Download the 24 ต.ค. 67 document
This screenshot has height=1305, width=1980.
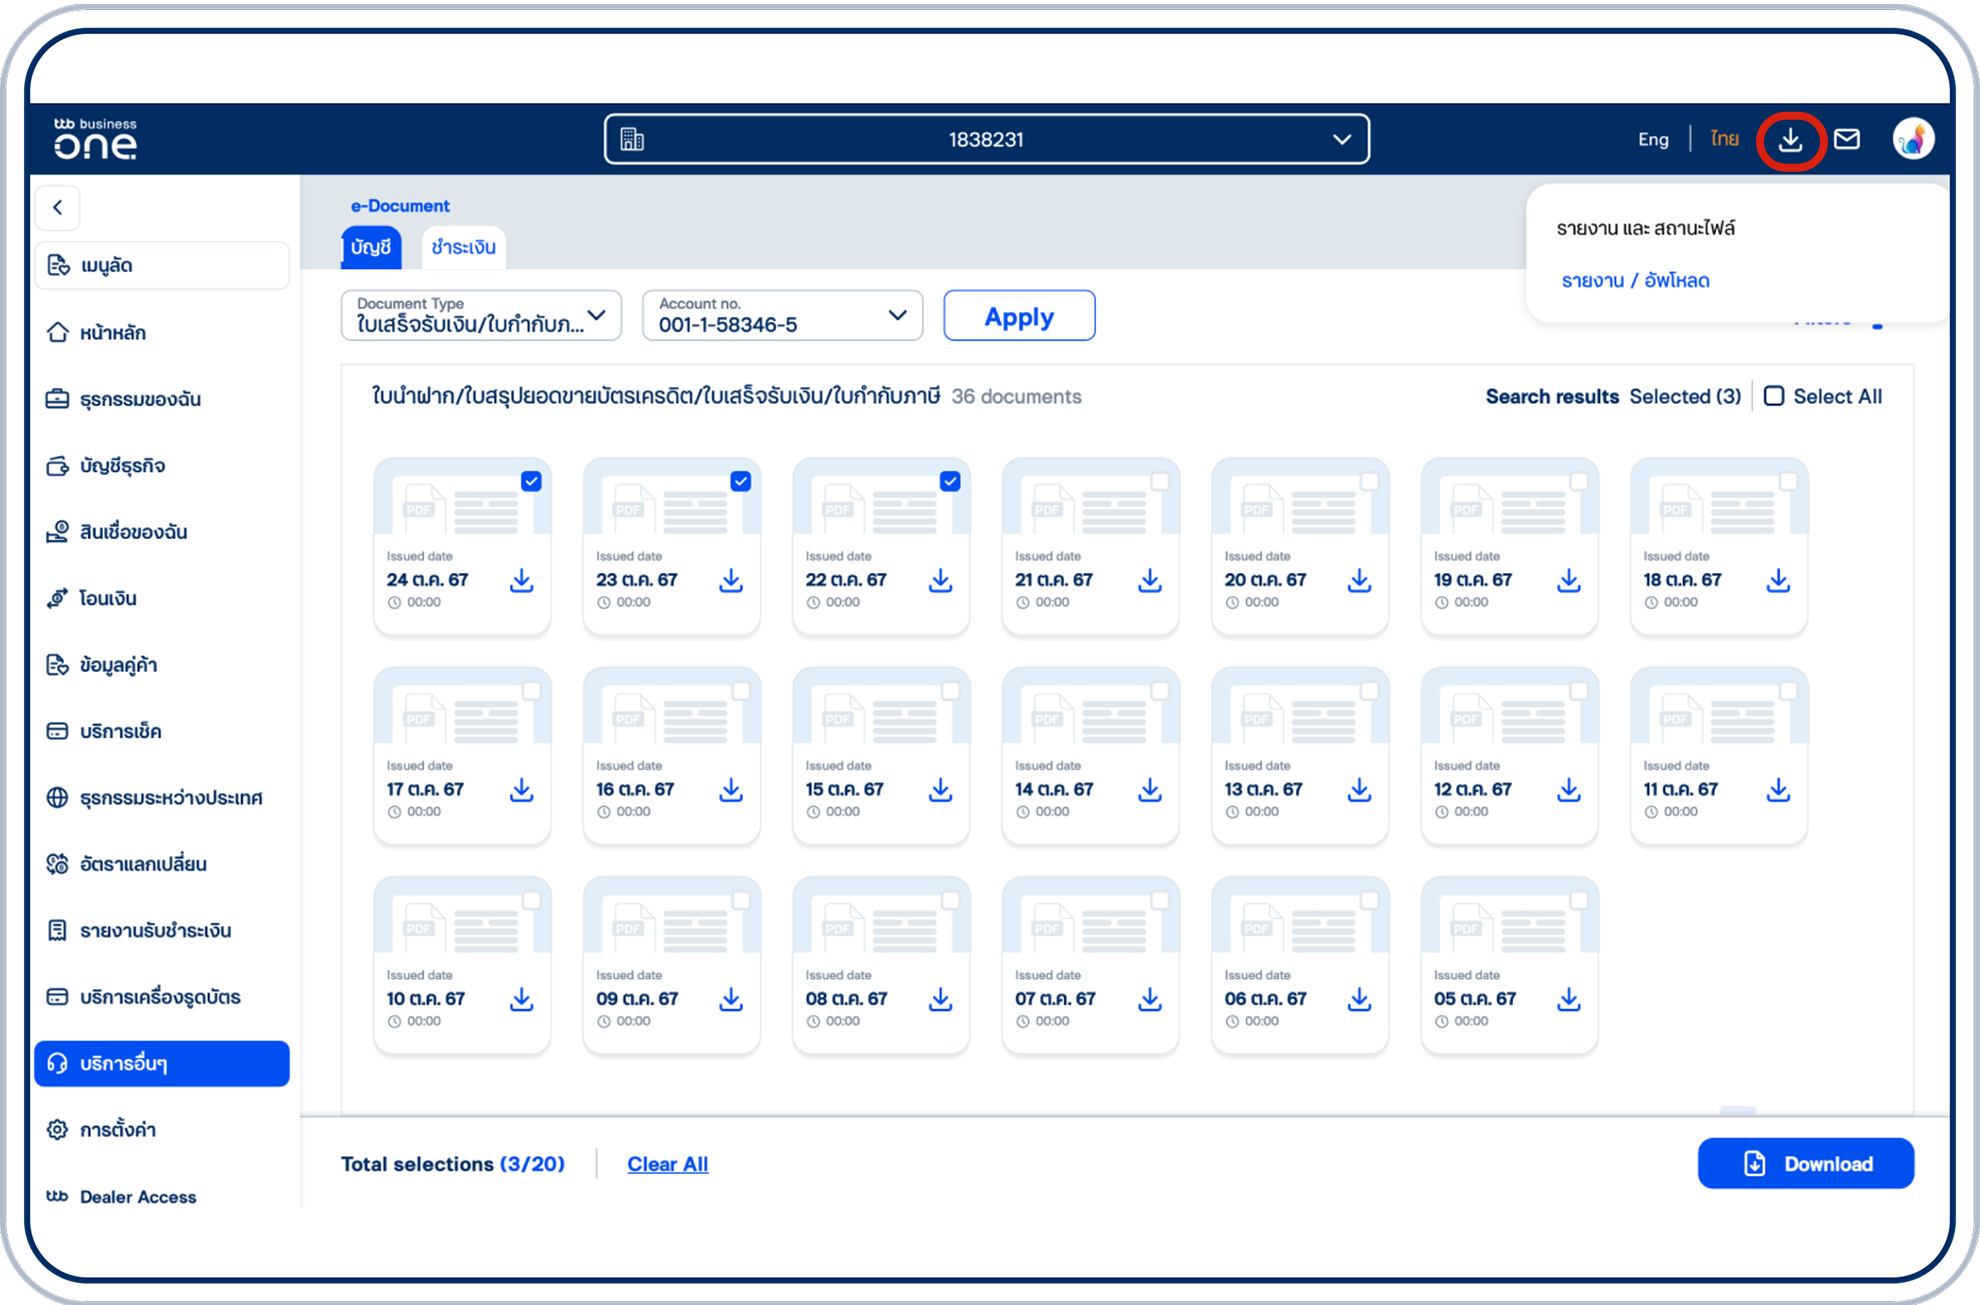pos(521,581)
